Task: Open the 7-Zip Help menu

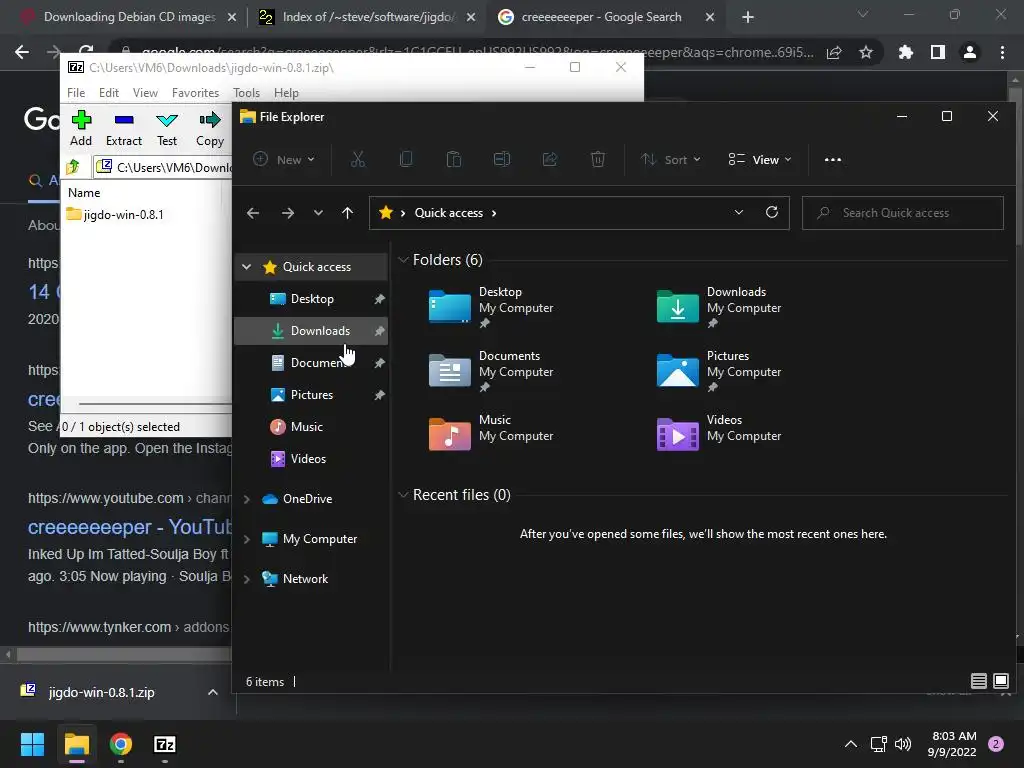Action: [x=286, y=93]
